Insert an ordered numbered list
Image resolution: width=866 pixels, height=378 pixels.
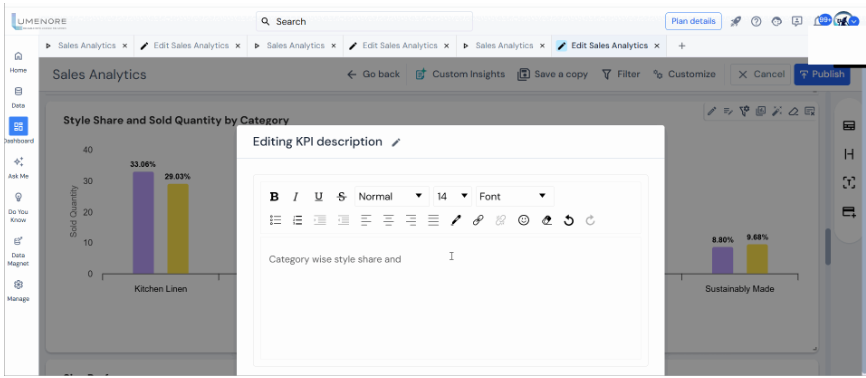(298, 220)
